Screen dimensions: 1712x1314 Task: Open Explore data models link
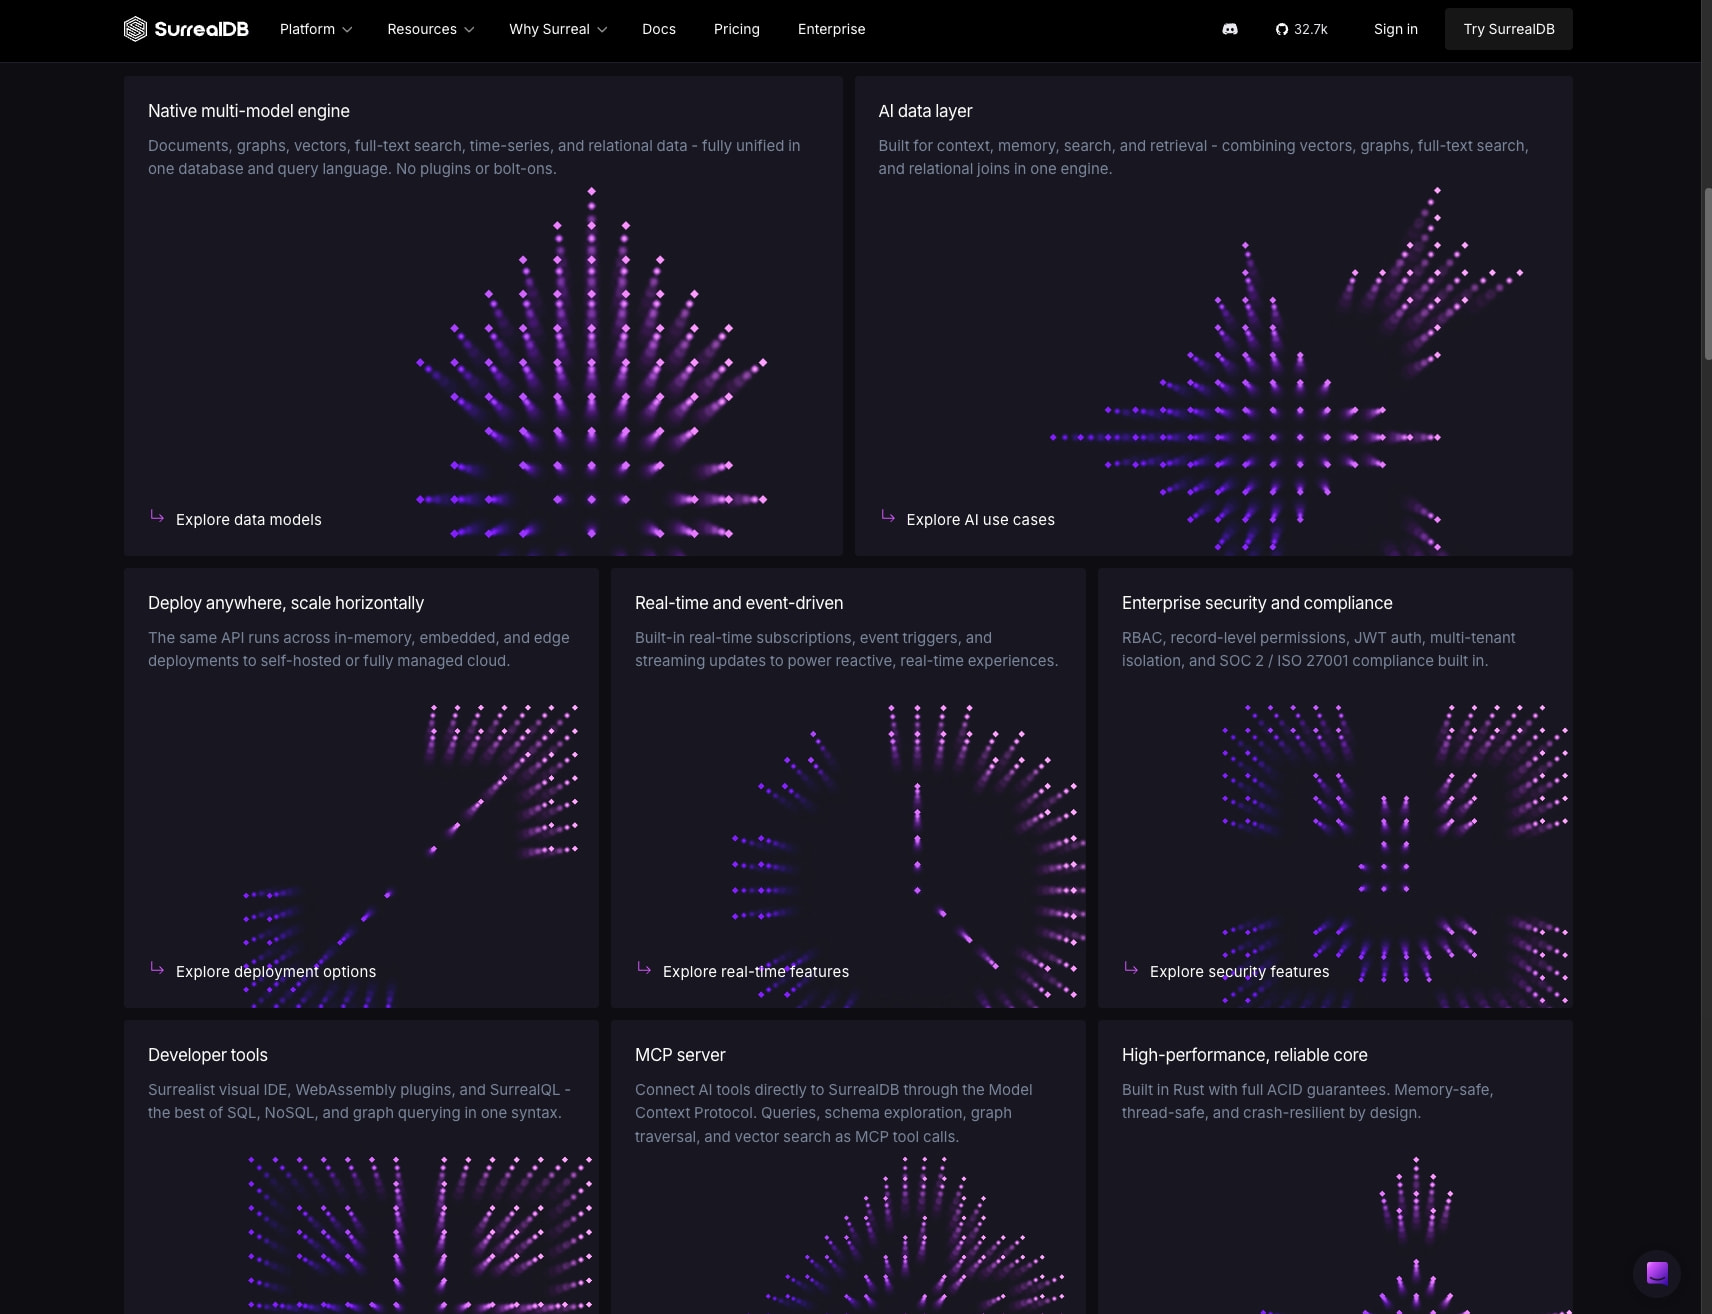pos(249,520)
